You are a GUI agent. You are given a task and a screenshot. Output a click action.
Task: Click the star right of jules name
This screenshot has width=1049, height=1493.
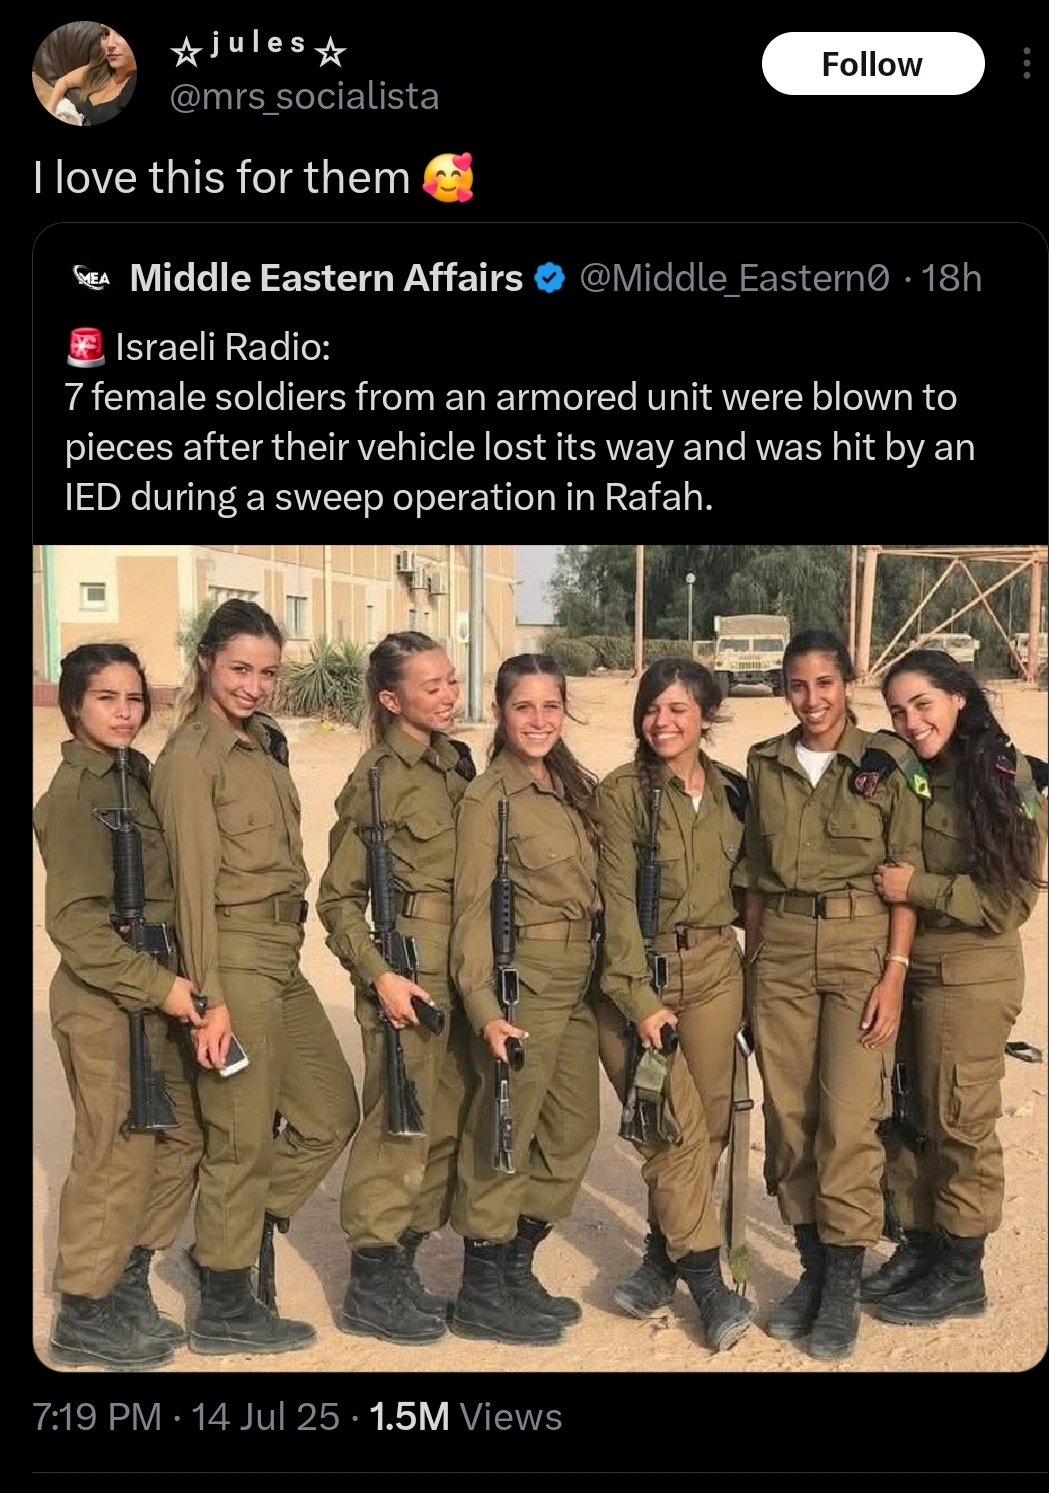click(331, 51)
